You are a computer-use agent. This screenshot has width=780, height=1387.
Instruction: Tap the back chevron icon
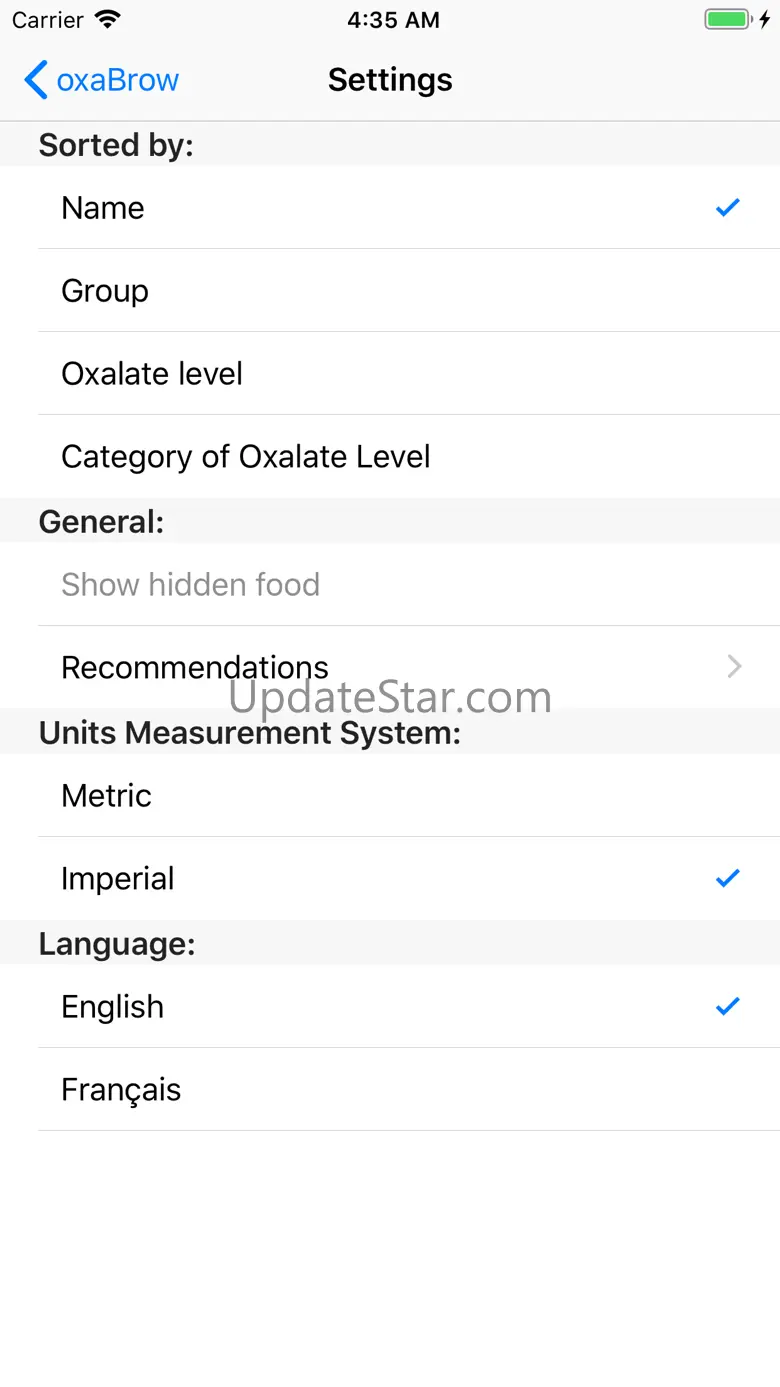pos(36,80)
